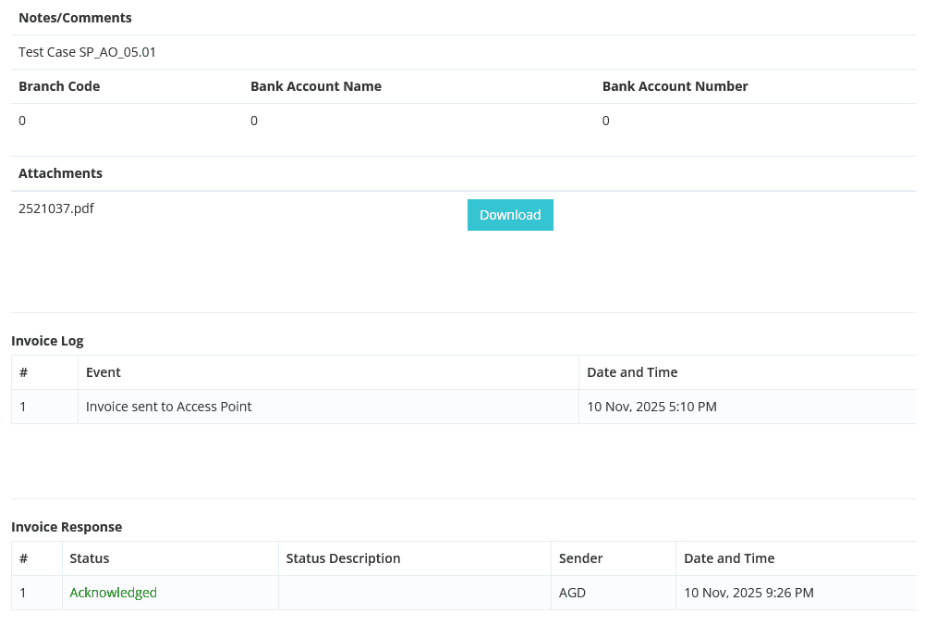Screen dimensions: 927x638
Task: Click the Status Description column header
Action: tap(343, 558)
